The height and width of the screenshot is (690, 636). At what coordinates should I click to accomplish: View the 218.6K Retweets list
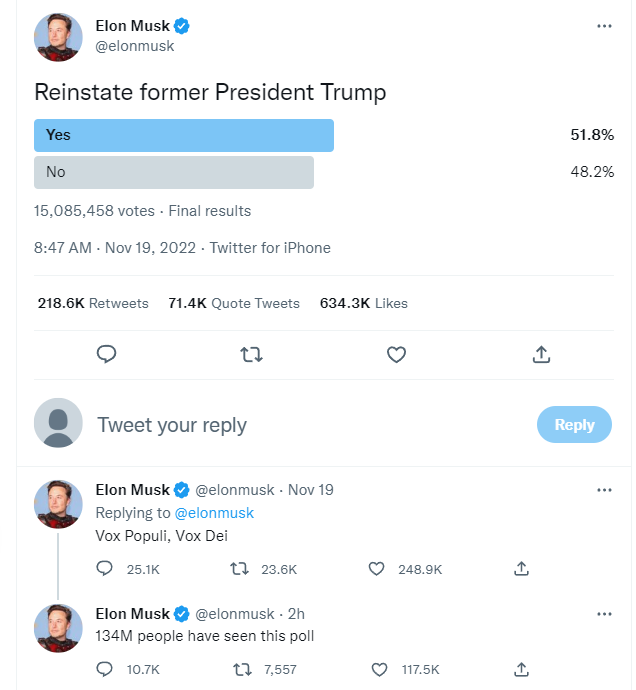tap(93, 303)
